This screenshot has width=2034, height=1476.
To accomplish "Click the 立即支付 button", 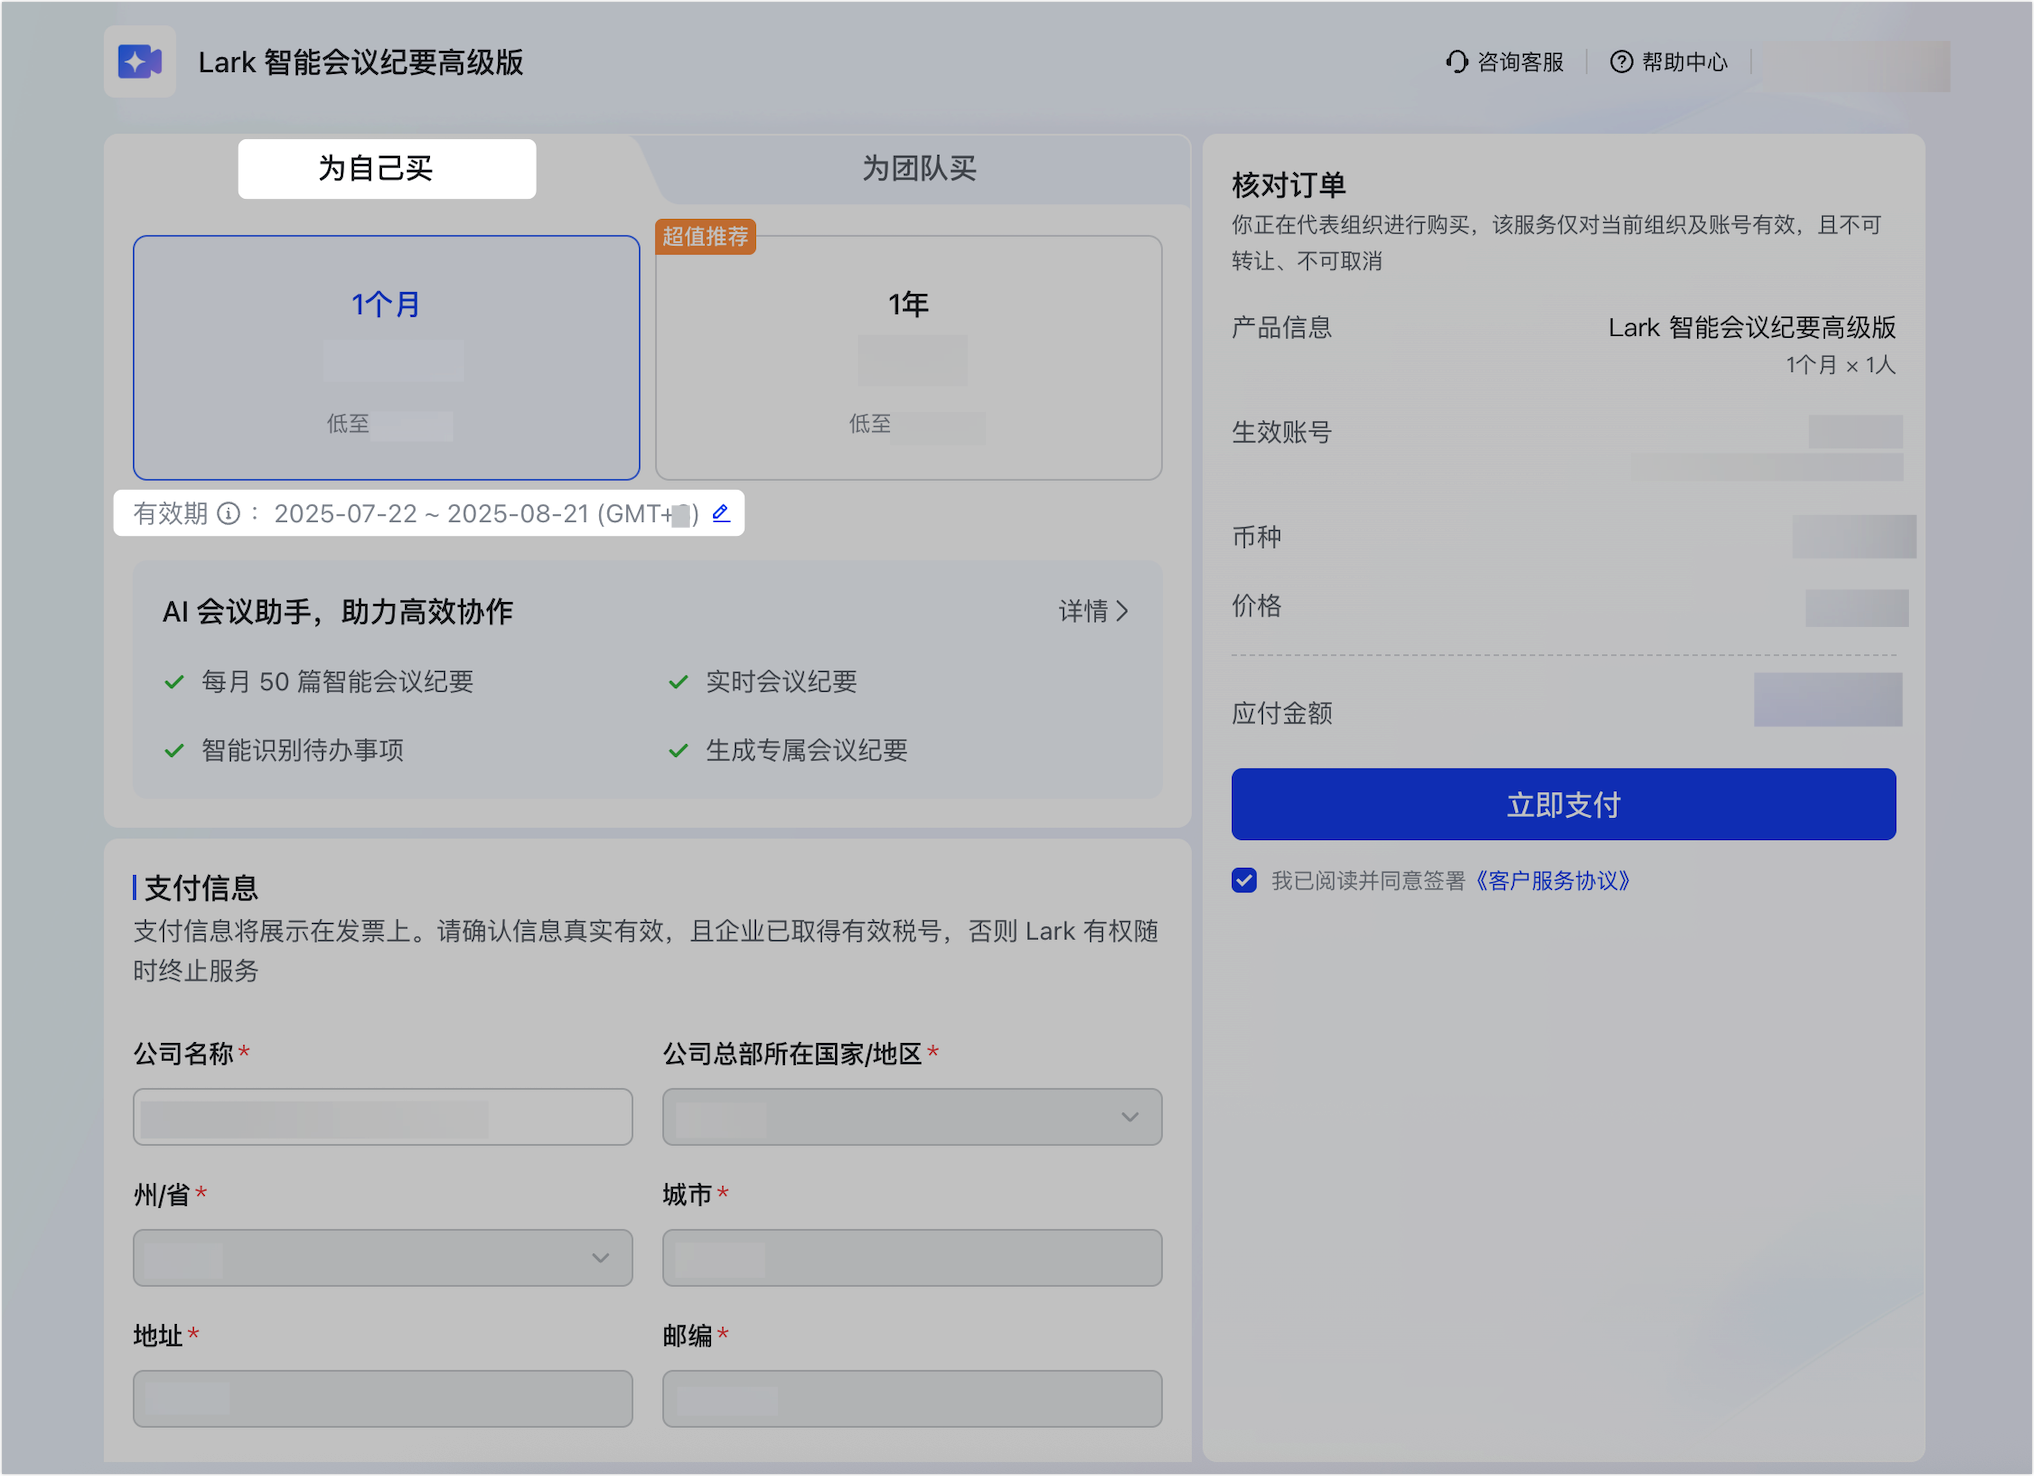I will [1563, 804].
